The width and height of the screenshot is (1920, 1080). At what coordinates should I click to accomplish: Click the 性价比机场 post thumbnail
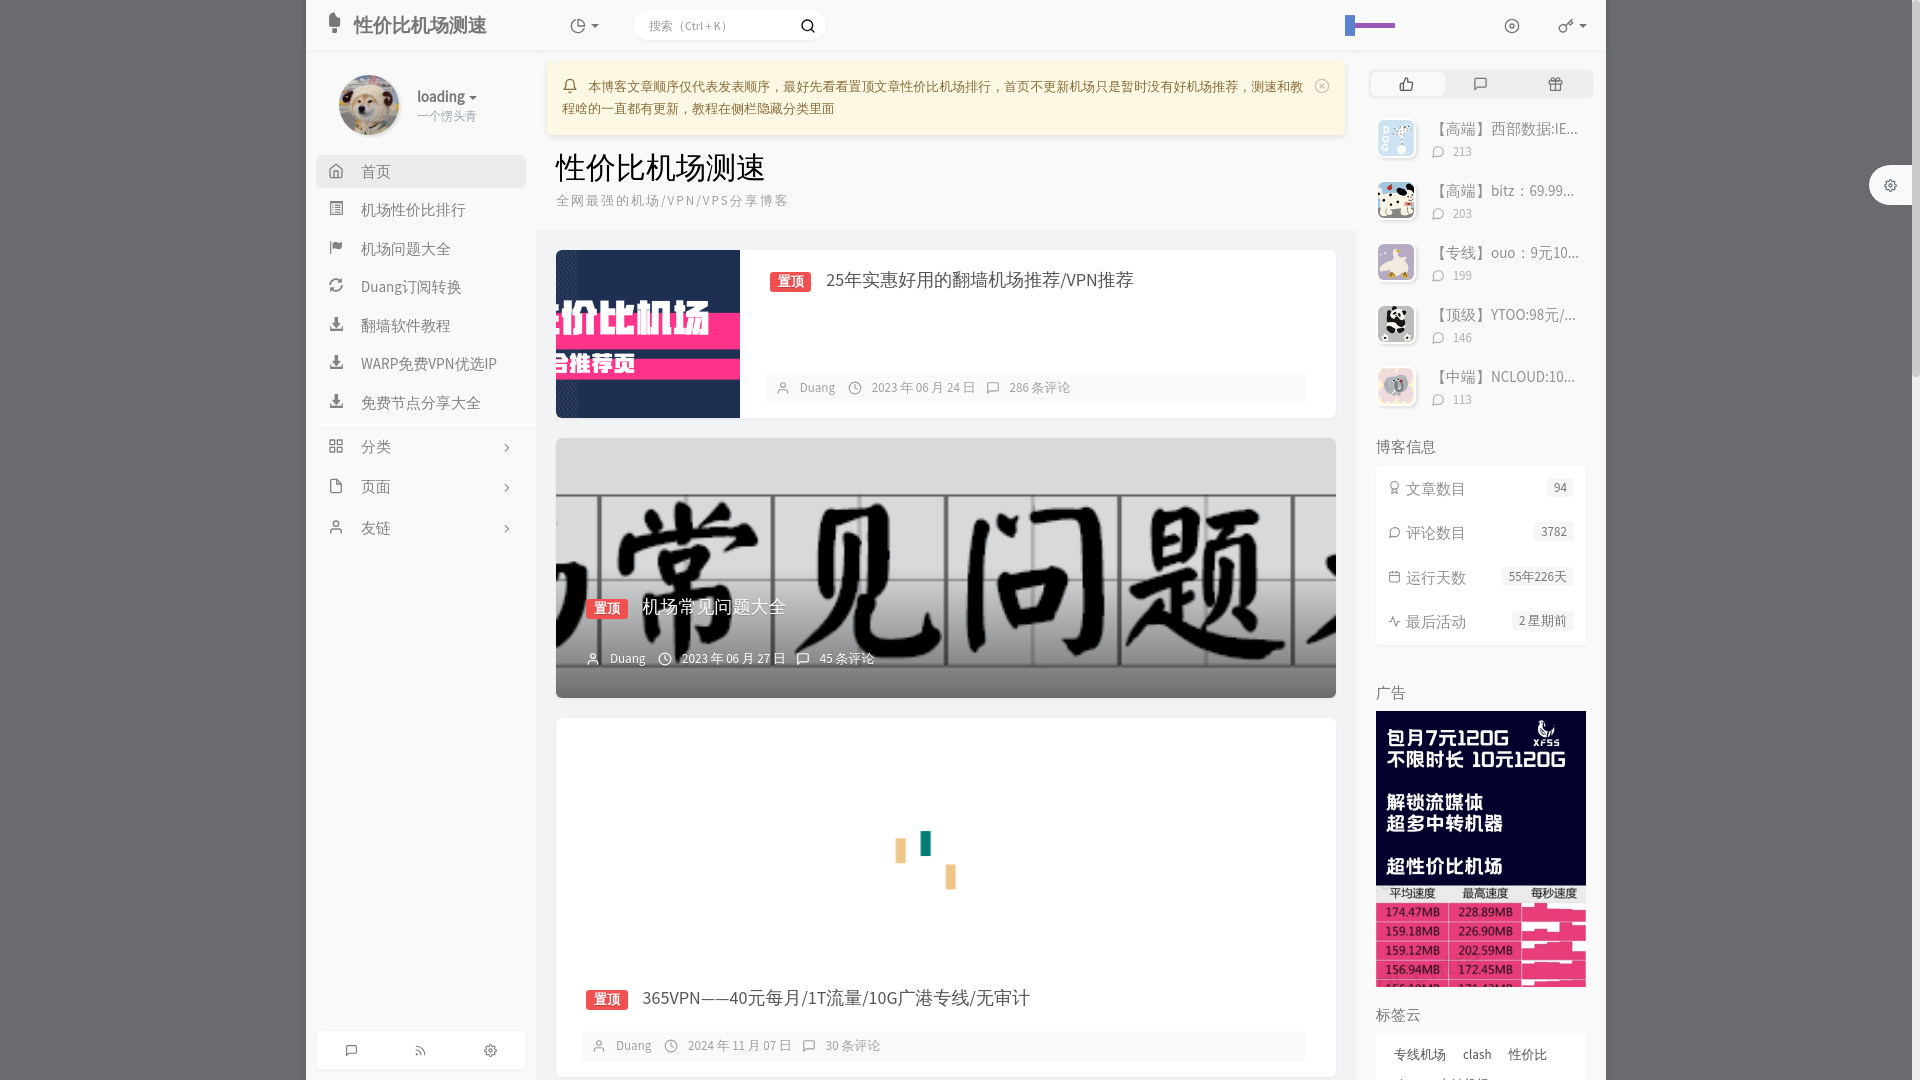pyautogui.click(x=648, y=334)
